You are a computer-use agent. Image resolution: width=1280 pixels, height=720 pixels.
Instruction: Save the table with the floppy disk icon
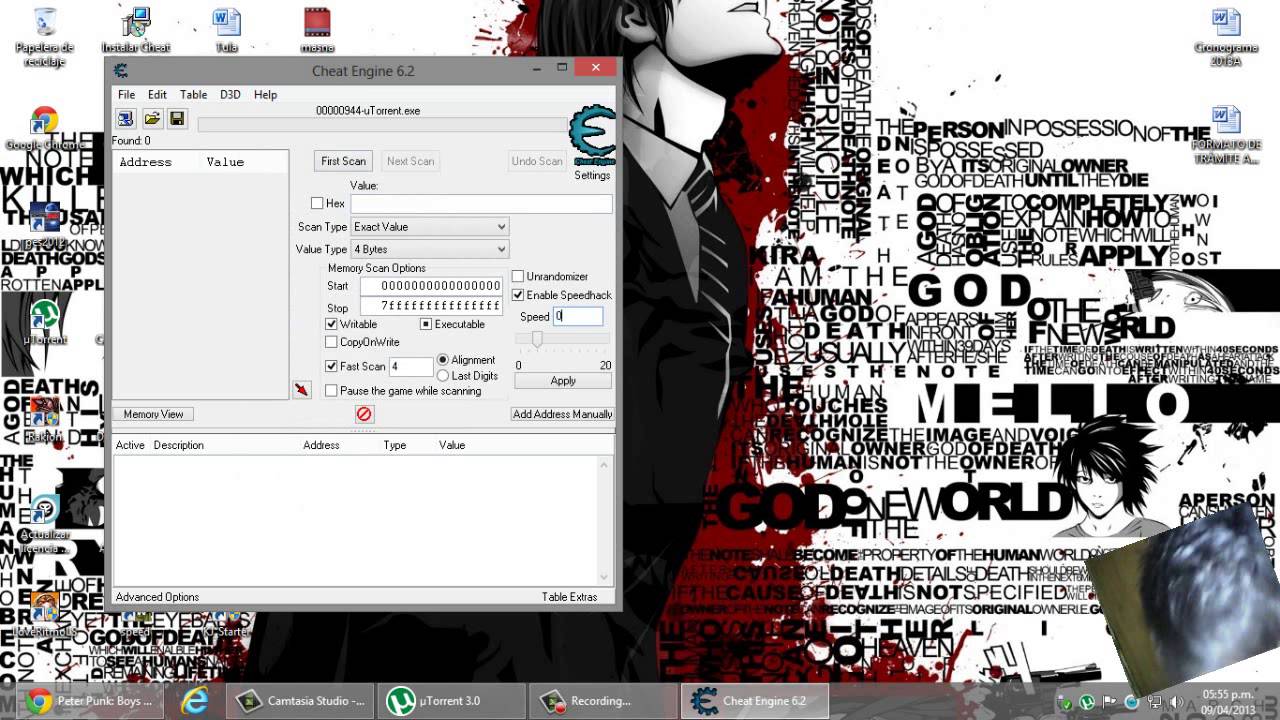point(177,119)
